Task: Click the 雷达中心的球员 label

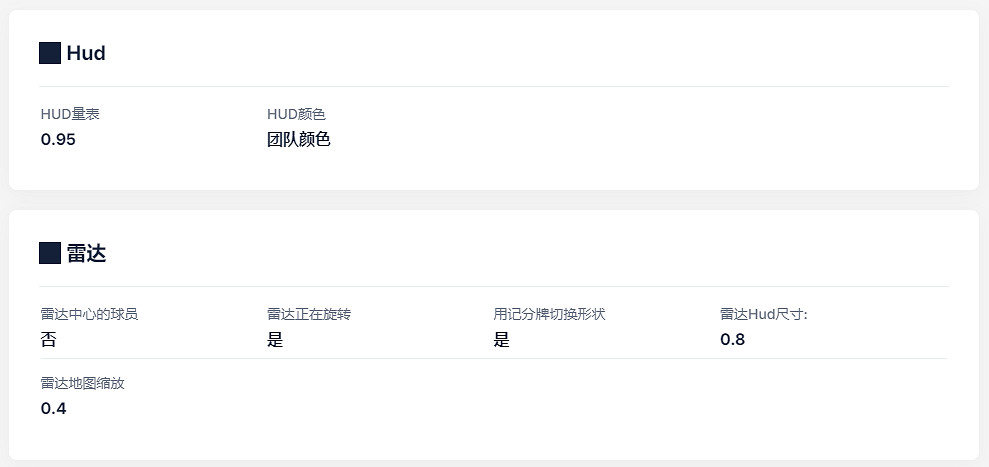Action: pyautogui.click(x=89, y=314)
